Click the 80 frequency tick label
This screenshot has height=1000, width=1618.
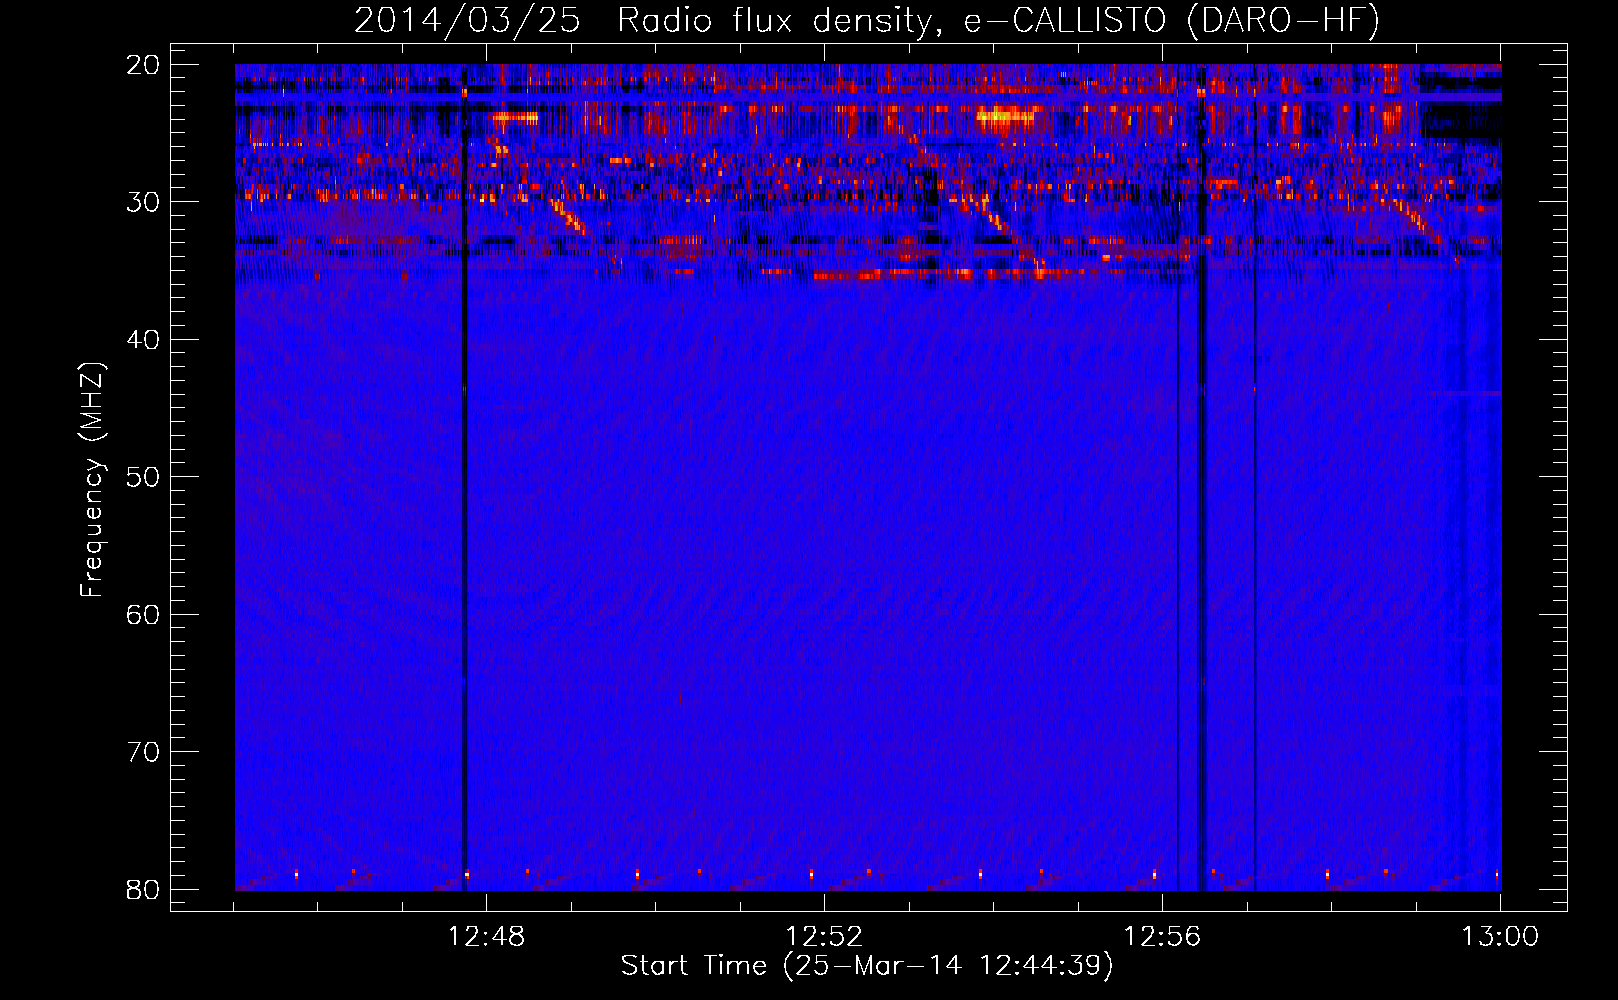(x=143, y=889)
